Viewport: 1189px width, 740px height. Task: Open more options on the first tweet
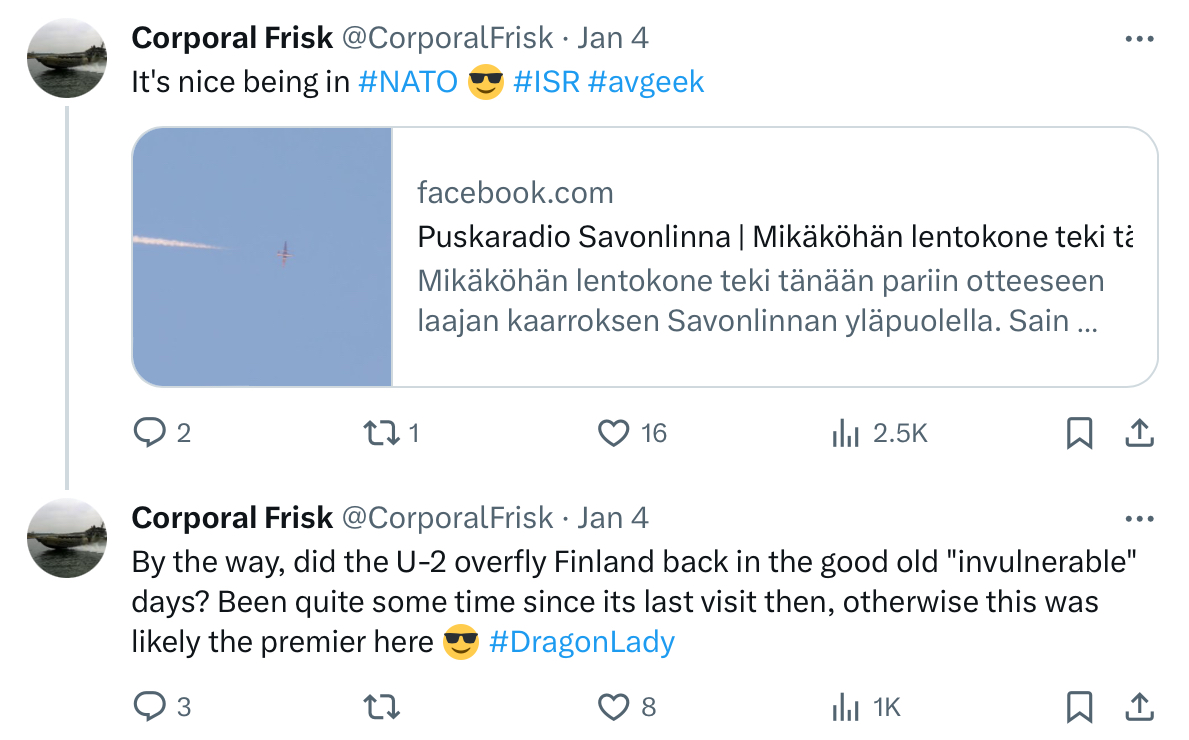[x=1140, y=39]
